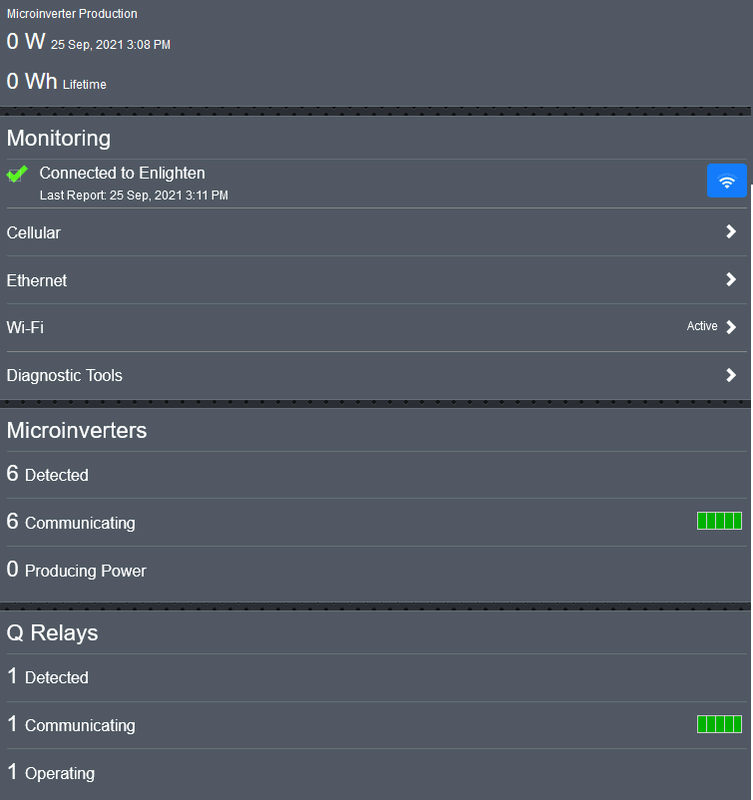Enable the Connected to Enlighten status
This screenshot has height=800, width=753.
tap(122, 173)
